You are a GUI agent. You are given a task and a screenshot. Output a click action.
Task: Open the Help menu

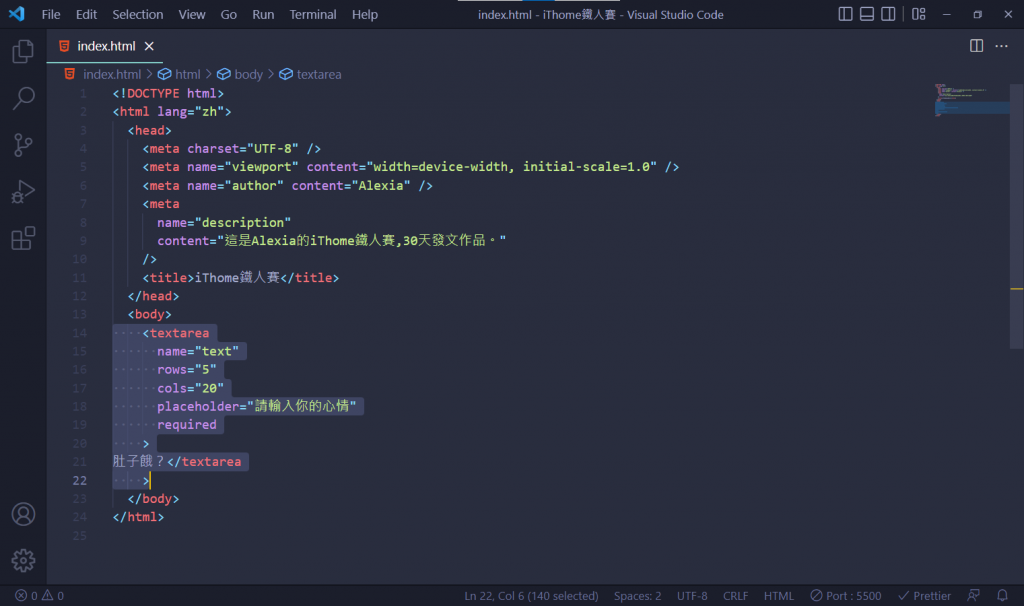[364, 14]
